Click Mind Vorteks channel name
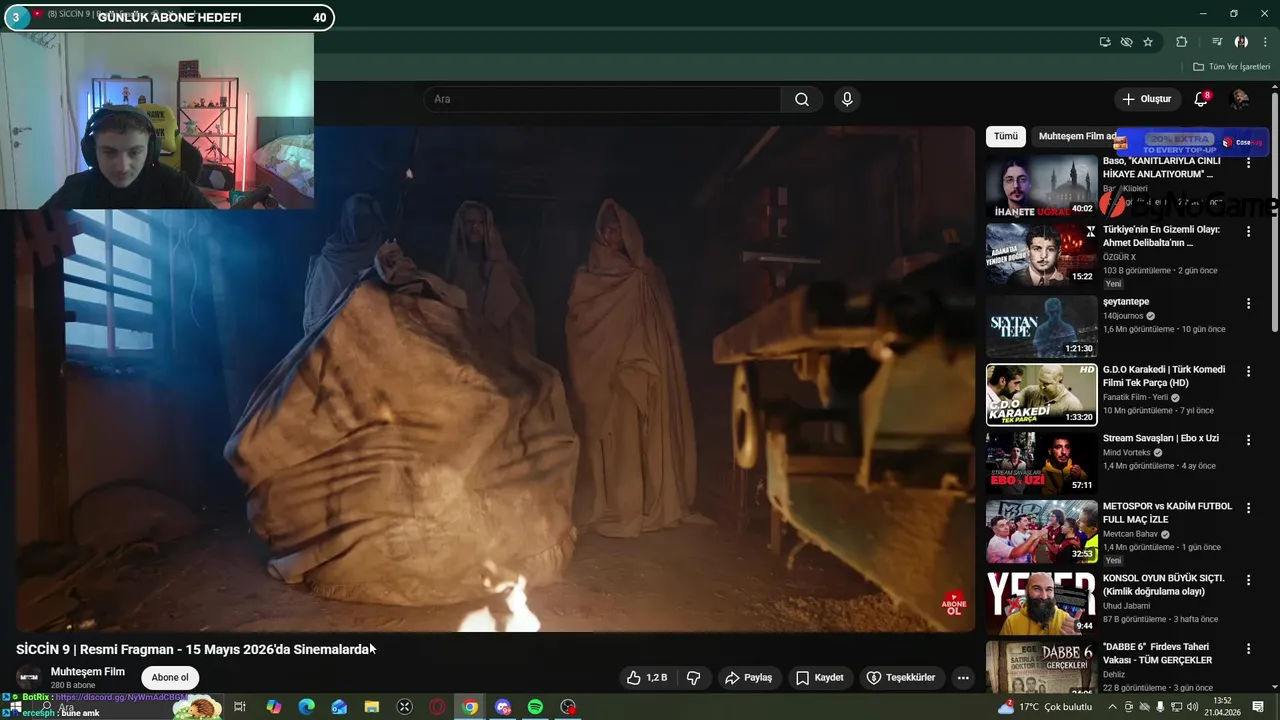 [1127, 452]
